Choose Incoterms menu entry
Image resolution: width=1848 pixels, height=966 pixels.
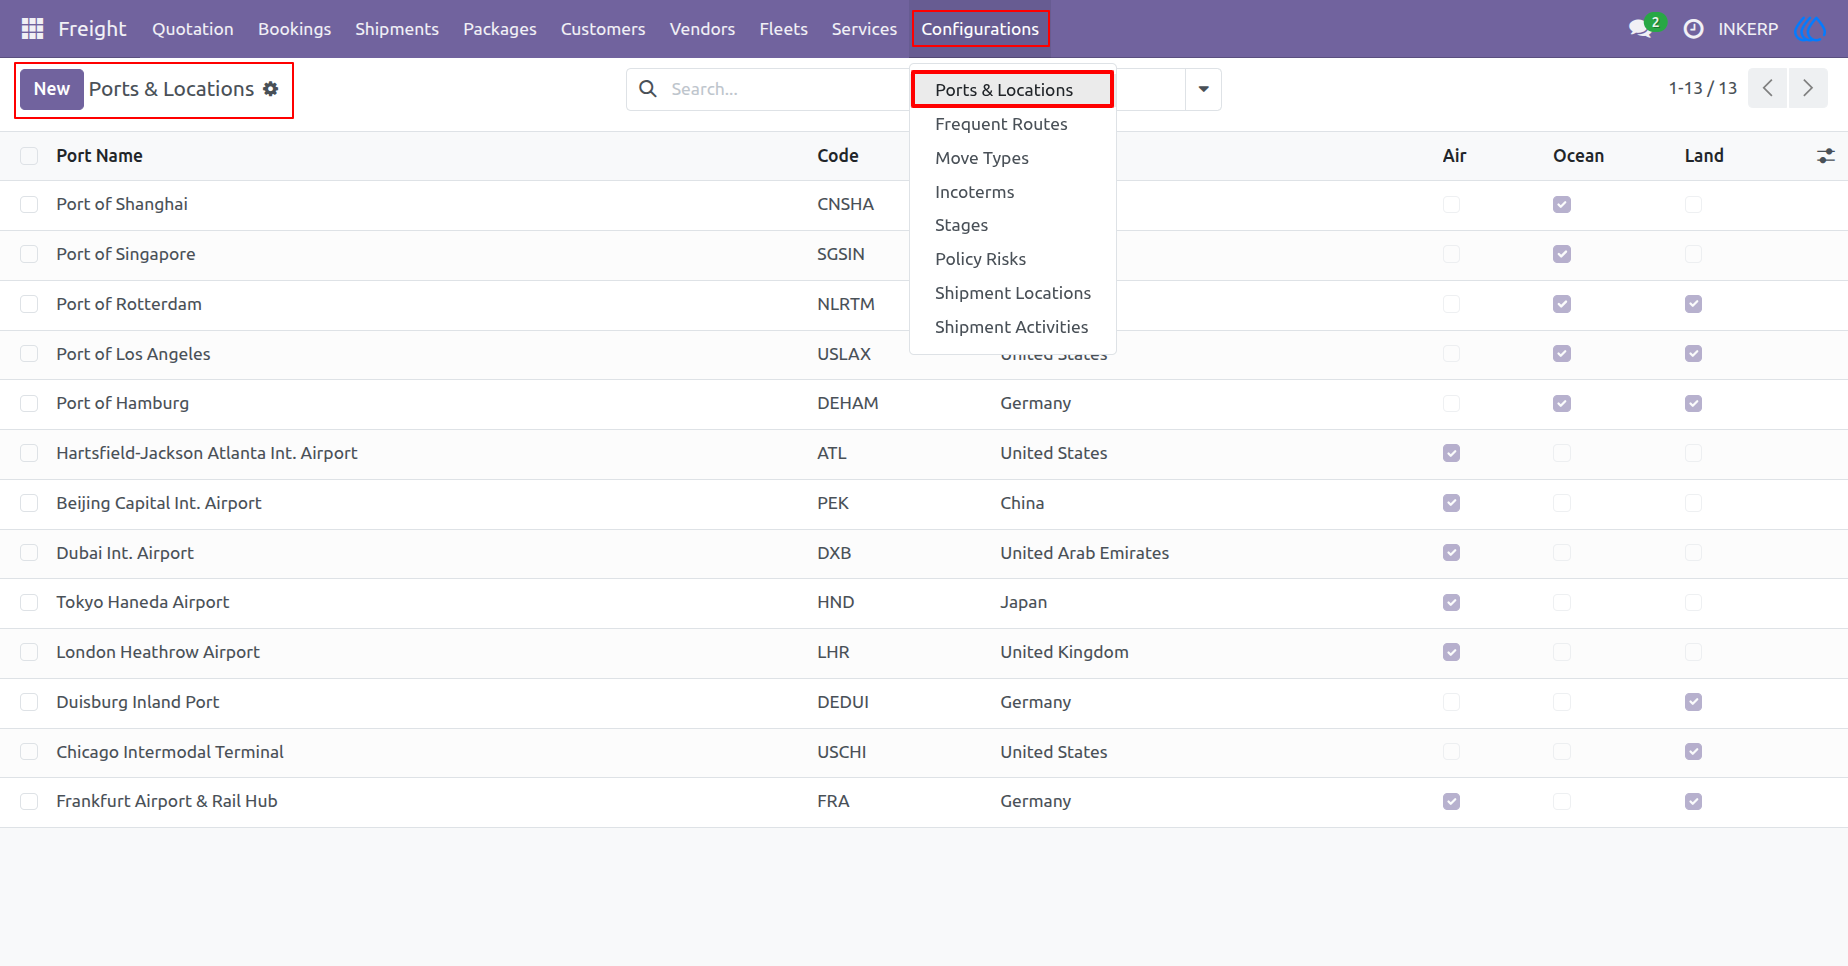tap(1012, 192)
